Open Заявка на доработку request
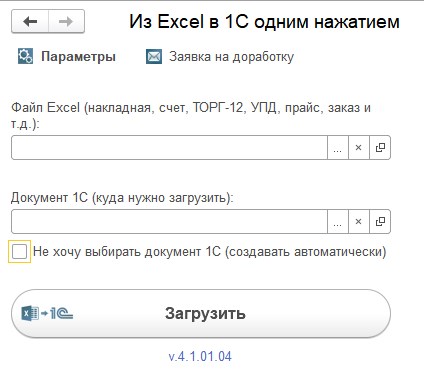The image size is (424, 387). 231,56
